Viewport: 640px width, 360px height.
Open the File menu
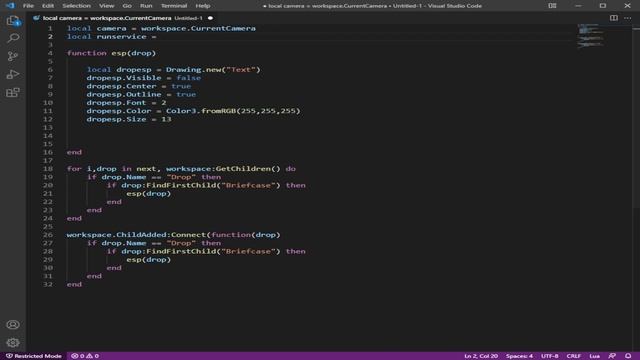click(x=28, y=6)
